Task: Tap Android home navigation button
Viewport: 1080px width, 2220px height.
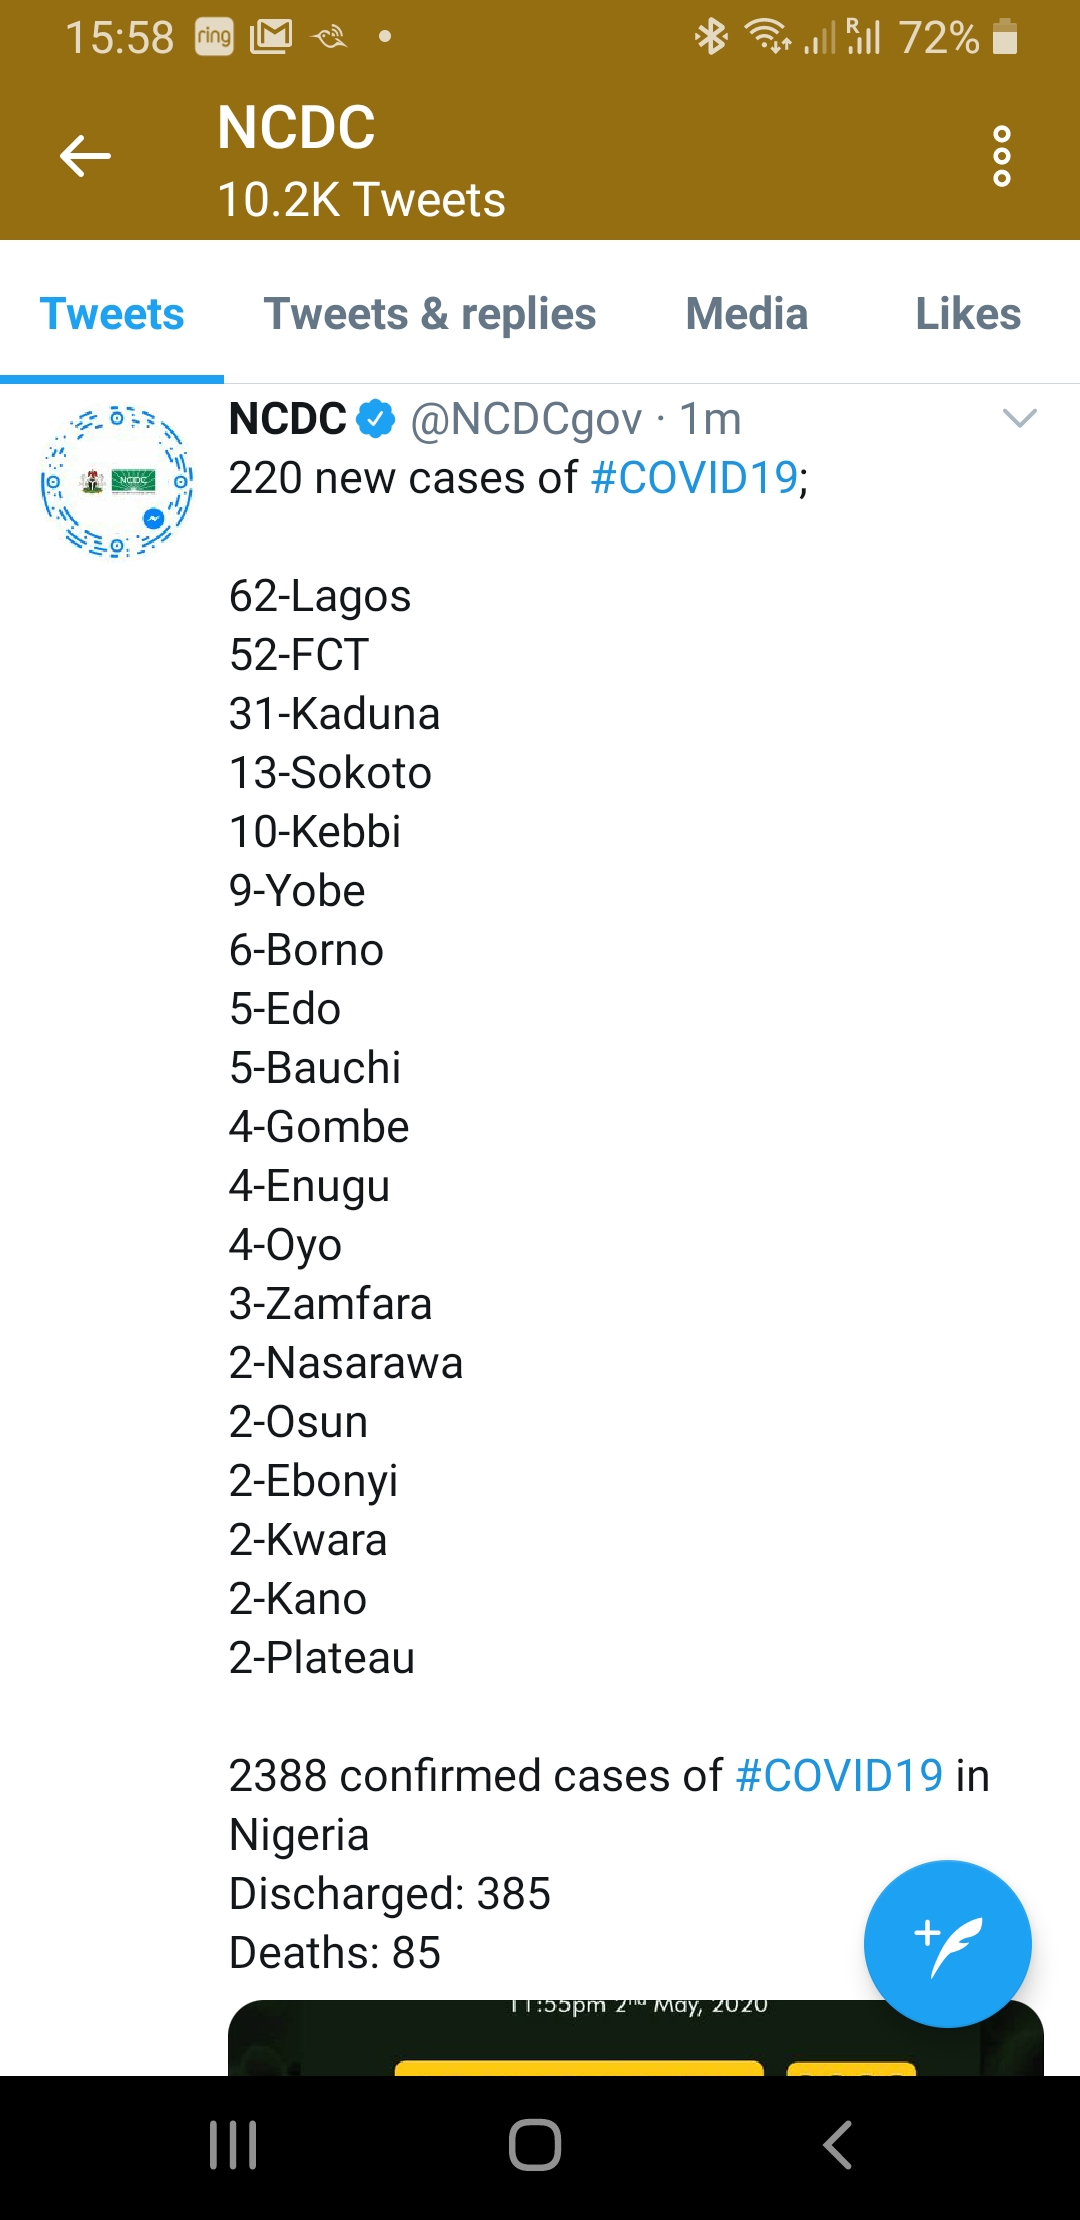Action: pos(535,2145)
